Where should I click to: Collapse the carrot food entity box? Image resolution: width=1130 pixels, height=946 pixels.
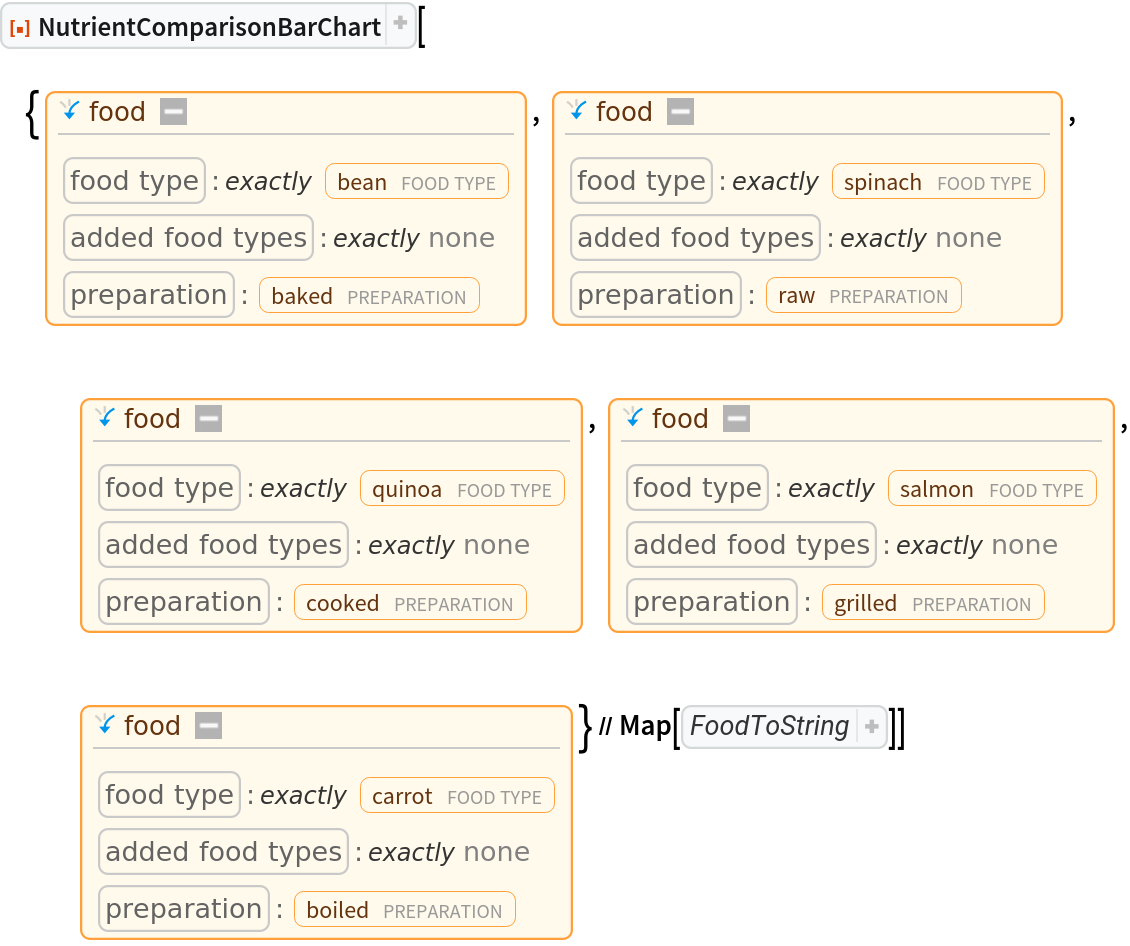coord(208,726)
